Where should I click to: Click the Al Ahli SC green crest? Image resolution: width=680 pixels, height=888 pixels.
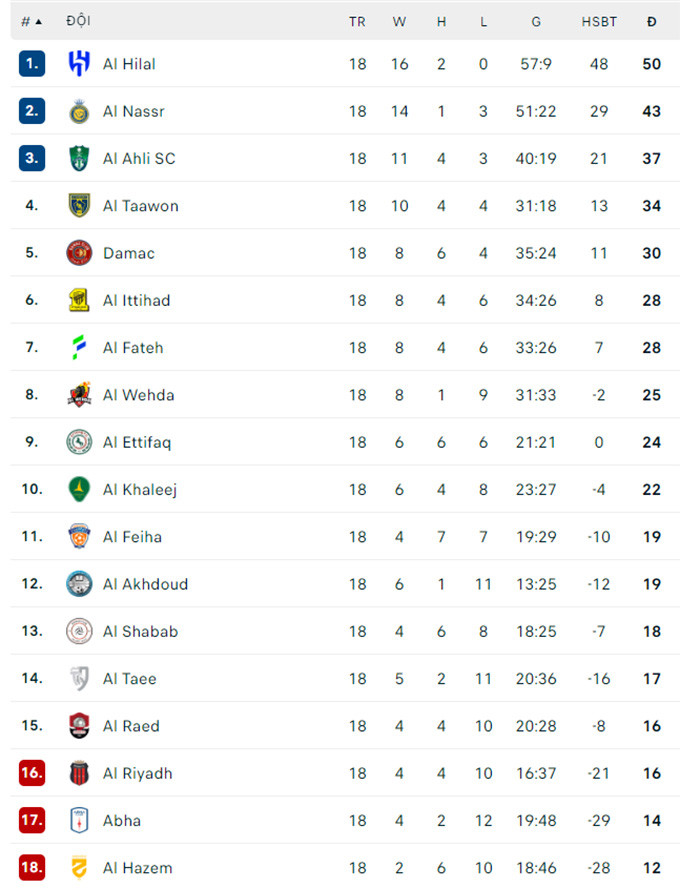(x=79, y=158)
